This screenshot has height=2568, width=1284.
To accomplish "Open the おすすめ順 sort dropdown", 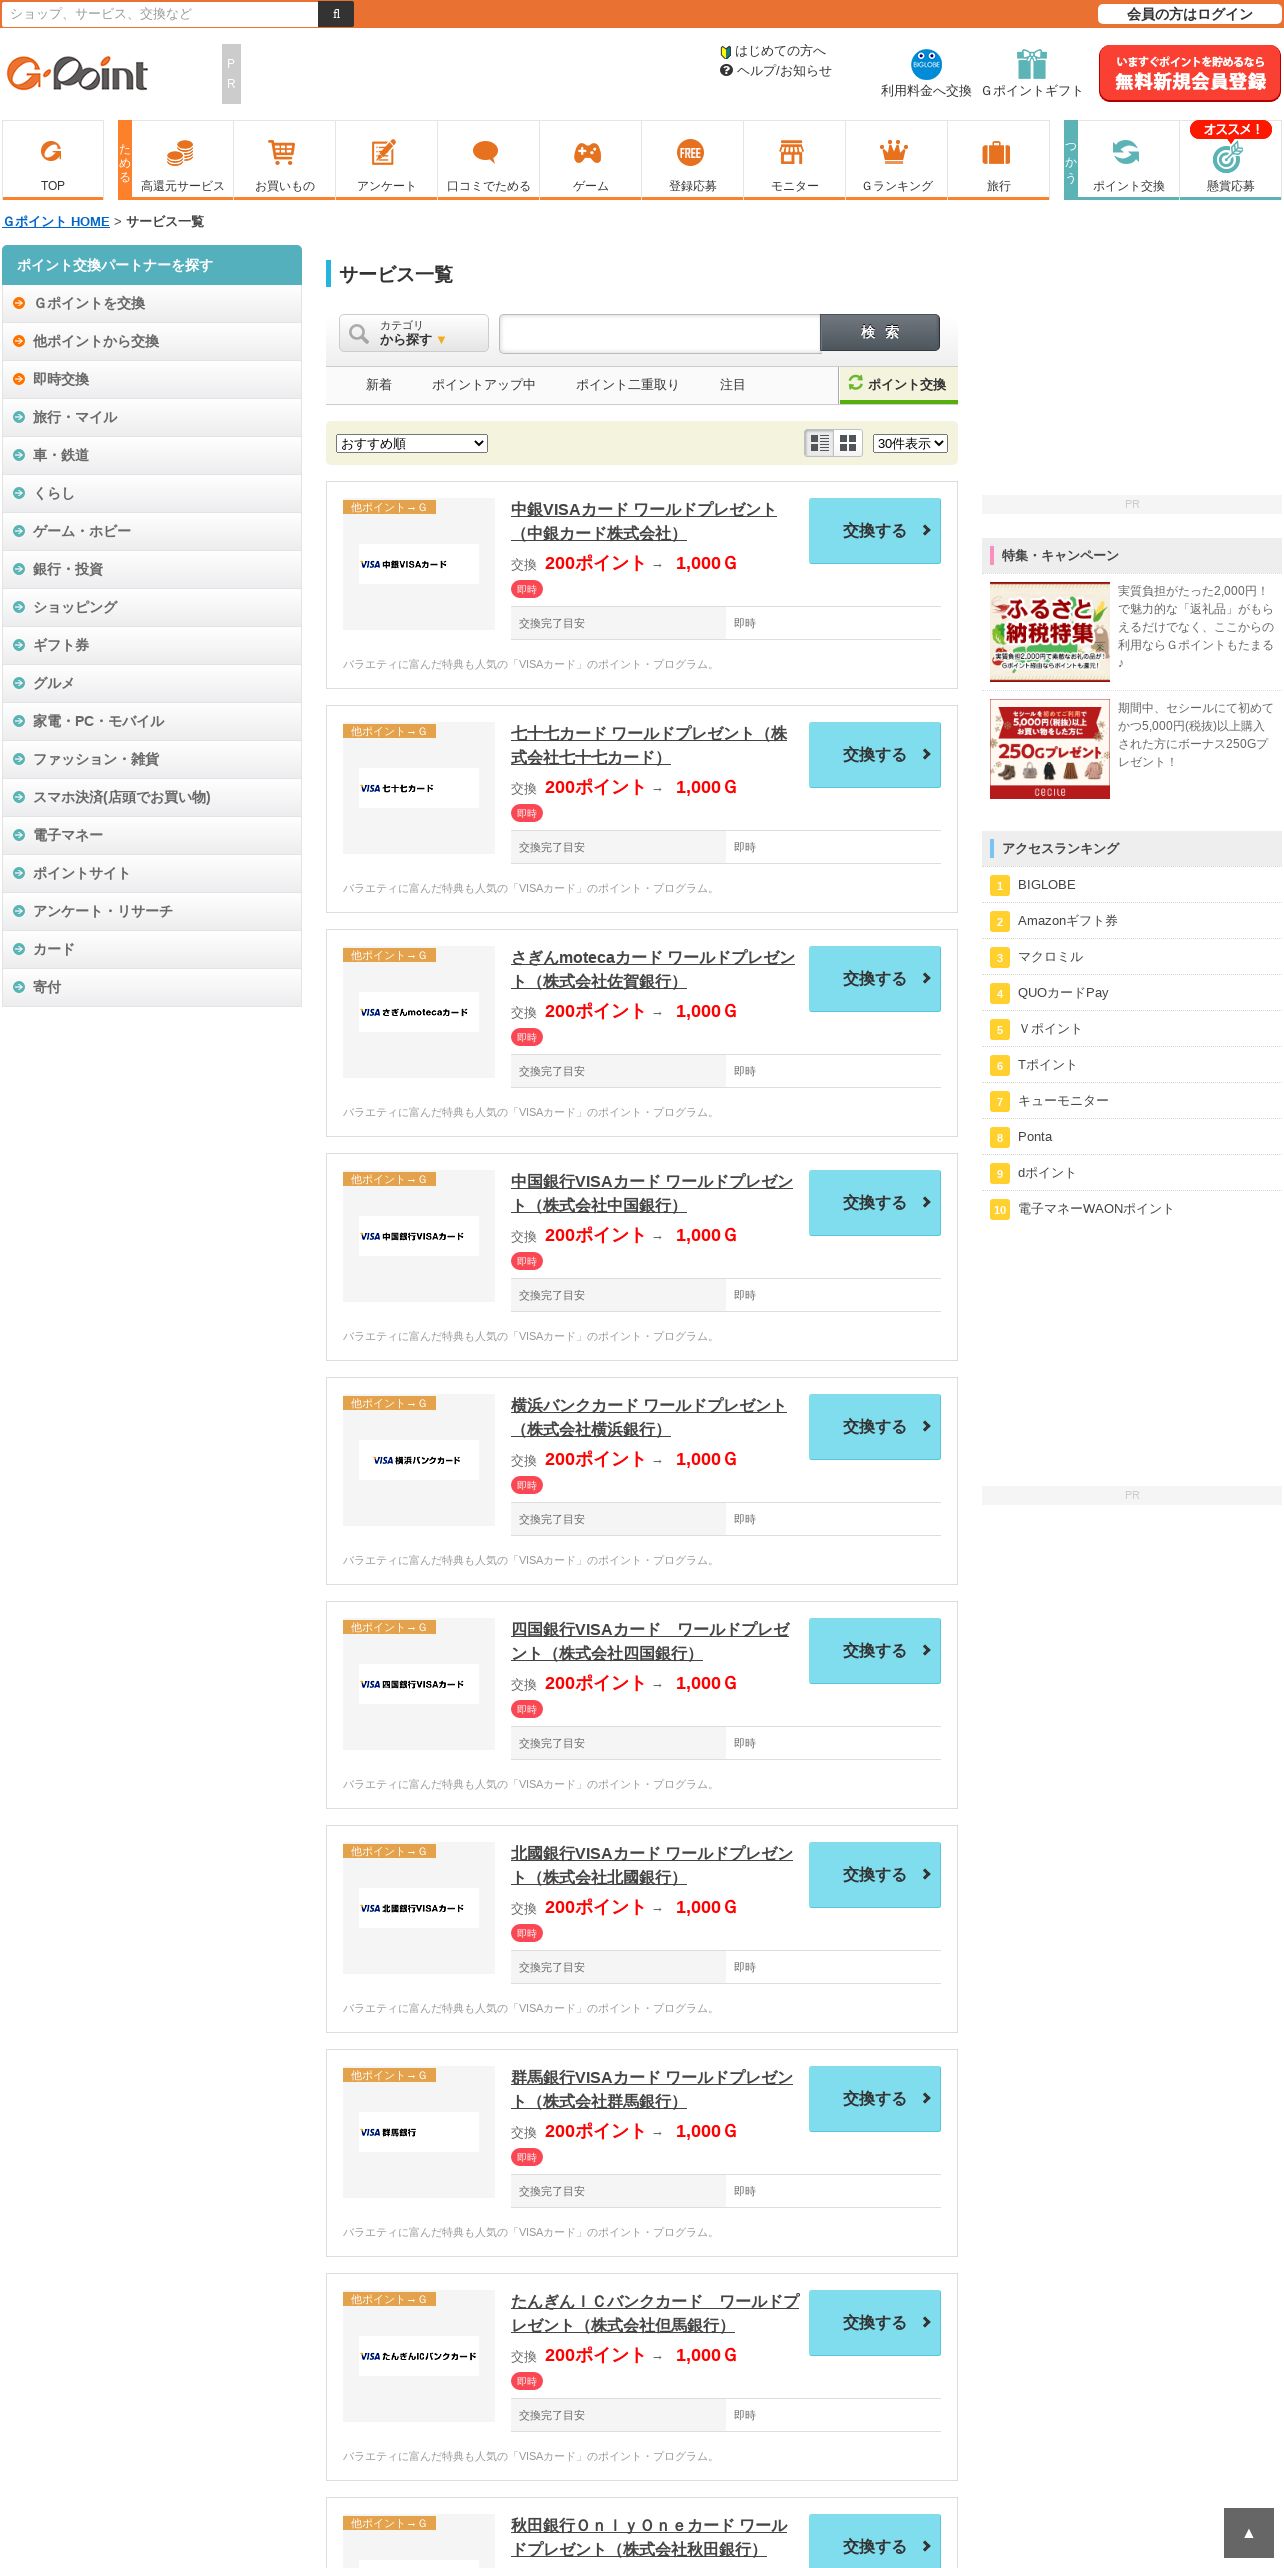I will click(412, 443).
